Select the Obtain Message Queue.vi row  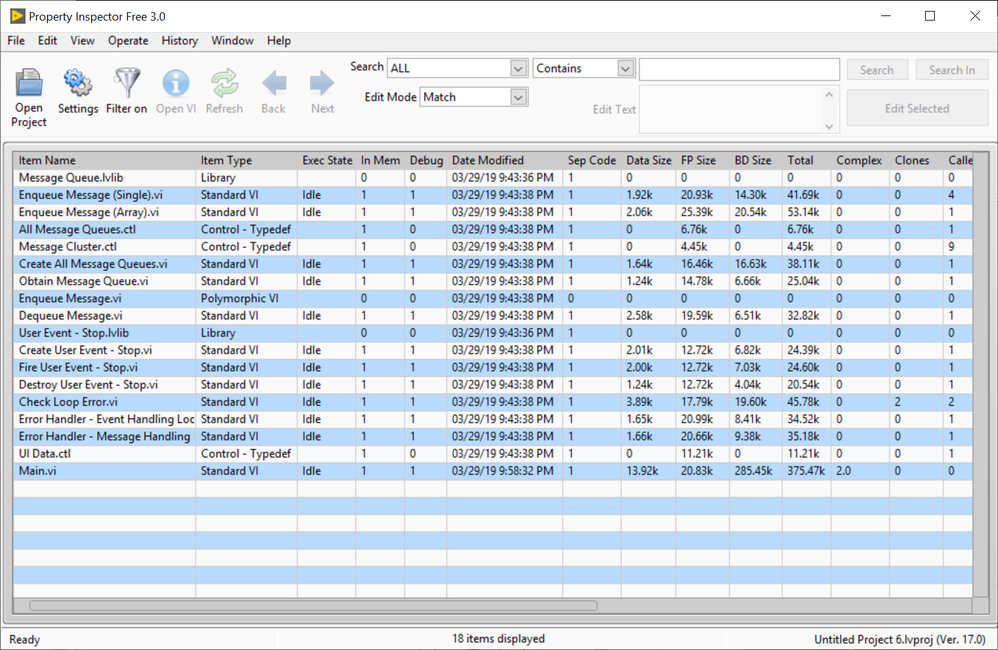pos(493,281)
